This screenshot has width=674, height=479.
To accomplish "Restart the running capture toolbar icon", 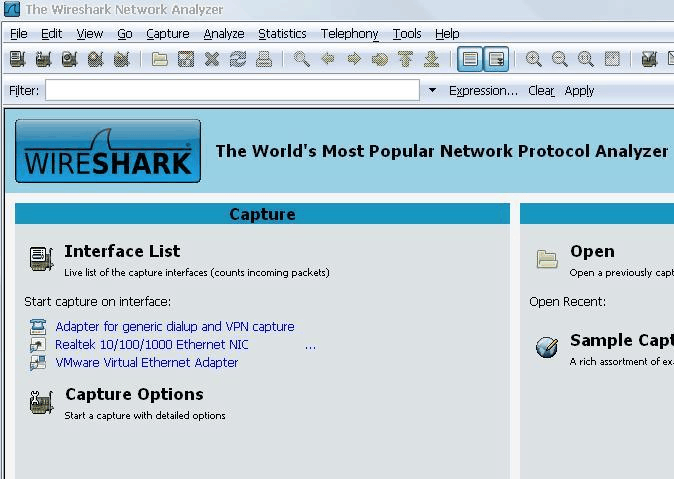I will click(x=122, y=59).
